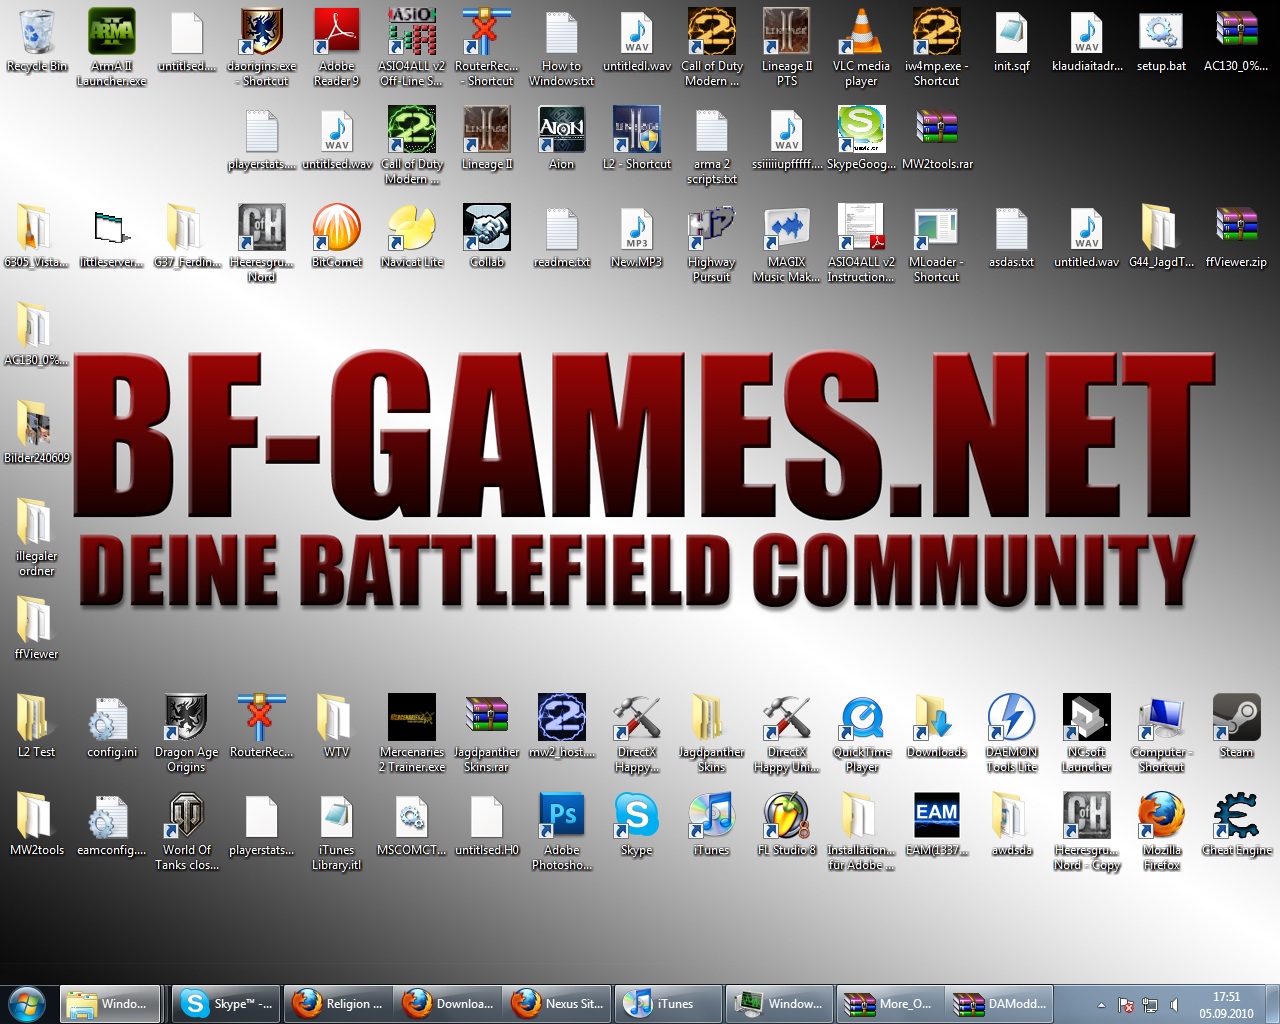Screen dimensions: 1280x1024
Task: Select the Aion game shortcut
Action: pos(561,132)
